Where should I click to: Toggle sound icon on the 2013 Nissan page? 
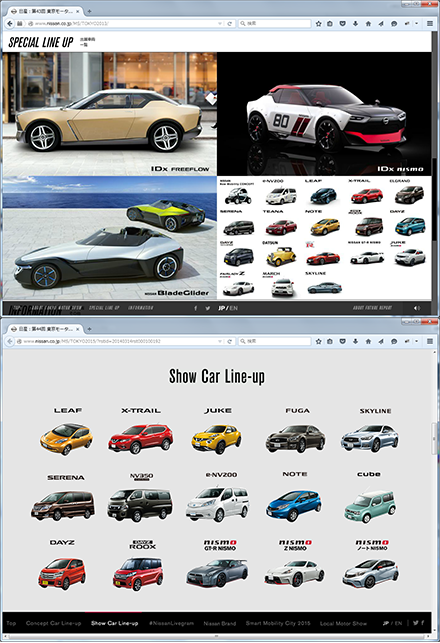tap(417, 308)
